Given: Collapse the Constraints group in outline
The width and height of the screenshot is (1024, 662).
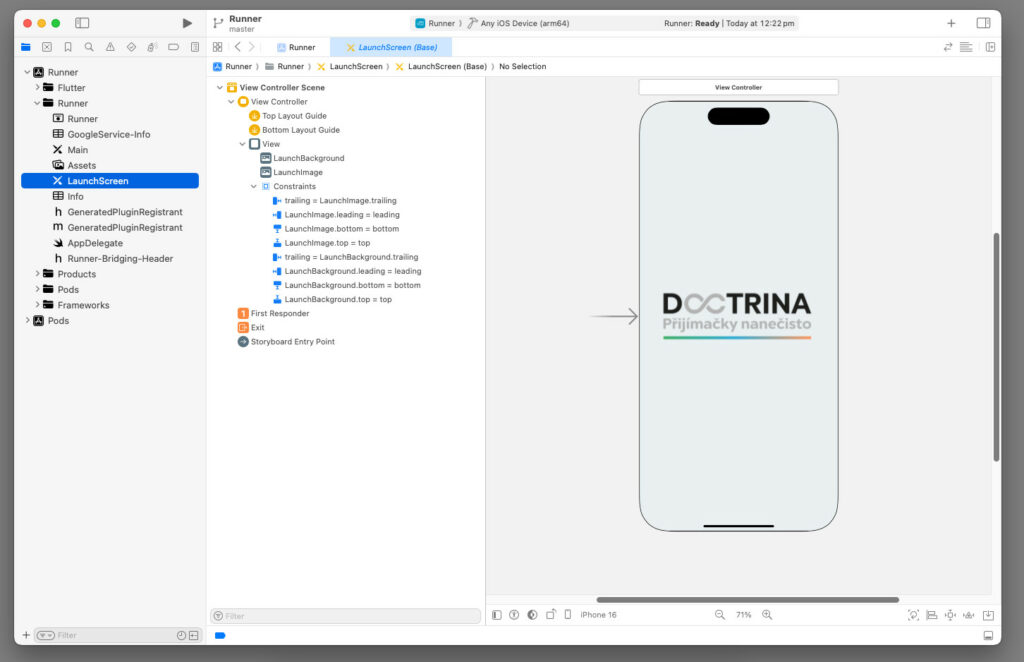Looking at the screenshot, I should [x=253, y=187].
